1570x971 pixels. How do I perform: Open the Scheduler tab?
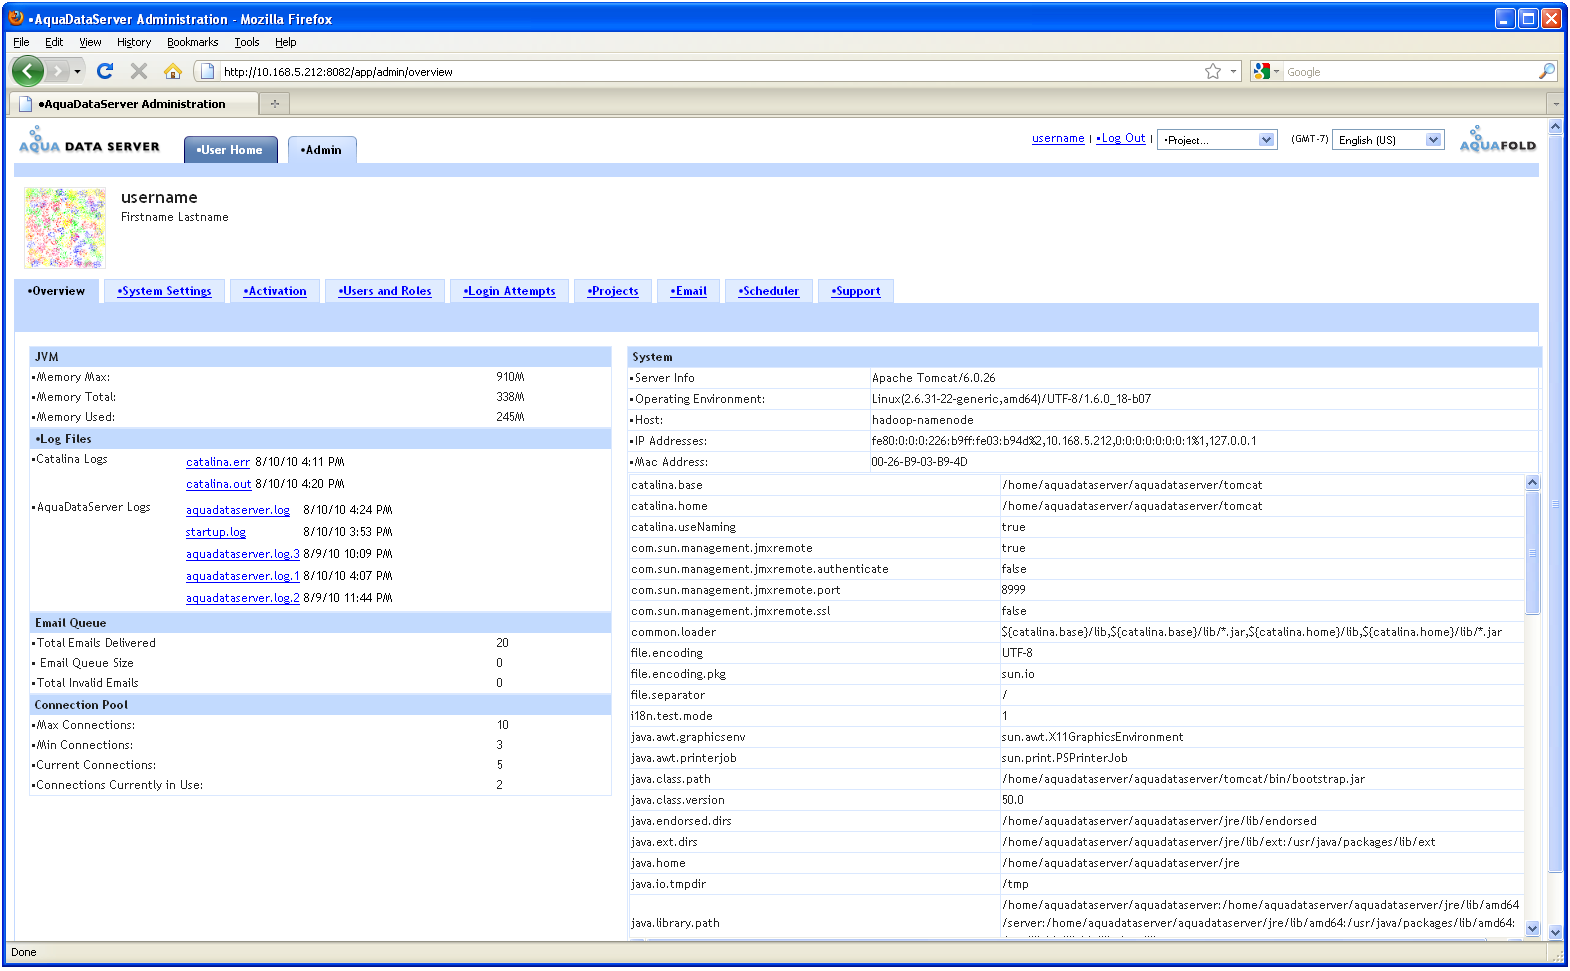[769, 291]
